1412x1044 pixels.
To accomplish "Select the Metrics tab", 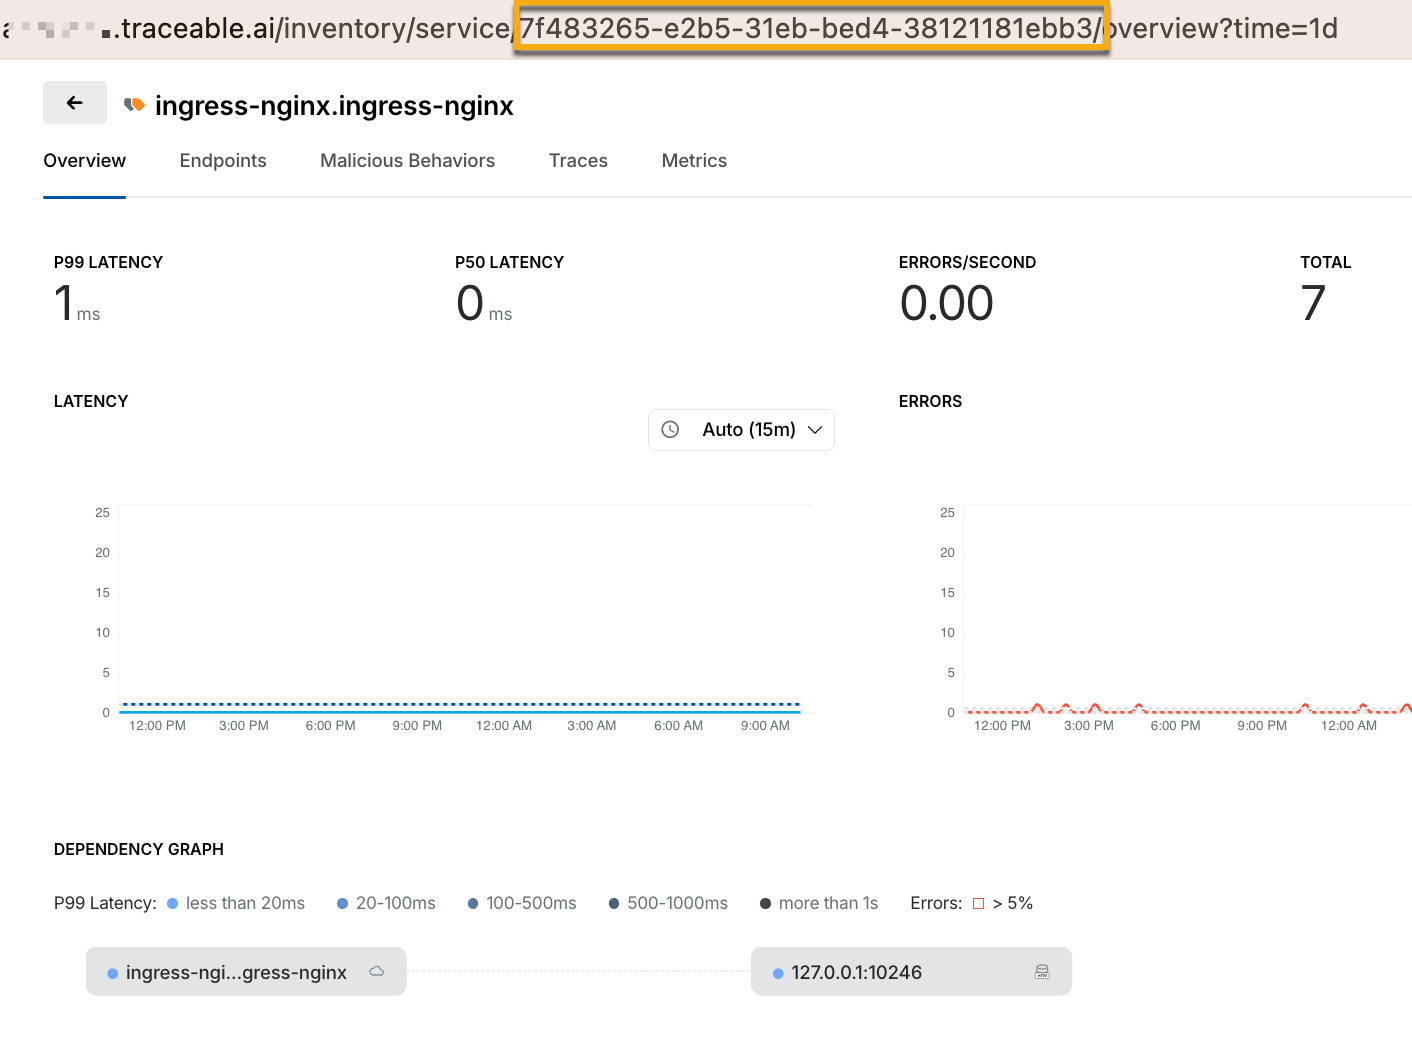I will (x=694, y=161).
